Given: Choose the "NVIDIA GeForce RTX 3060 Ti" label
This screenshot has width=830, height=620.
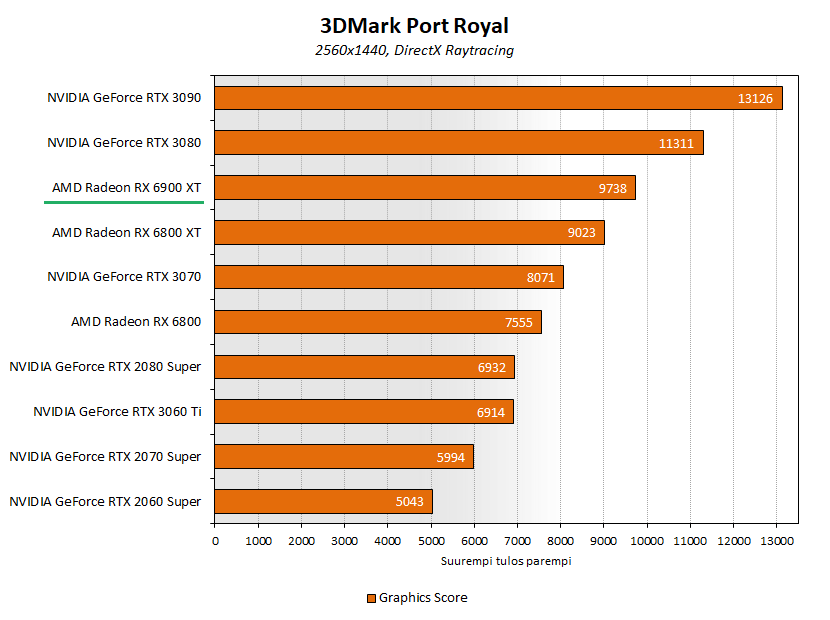Looking at the screenshot, I should click(117, 411).
